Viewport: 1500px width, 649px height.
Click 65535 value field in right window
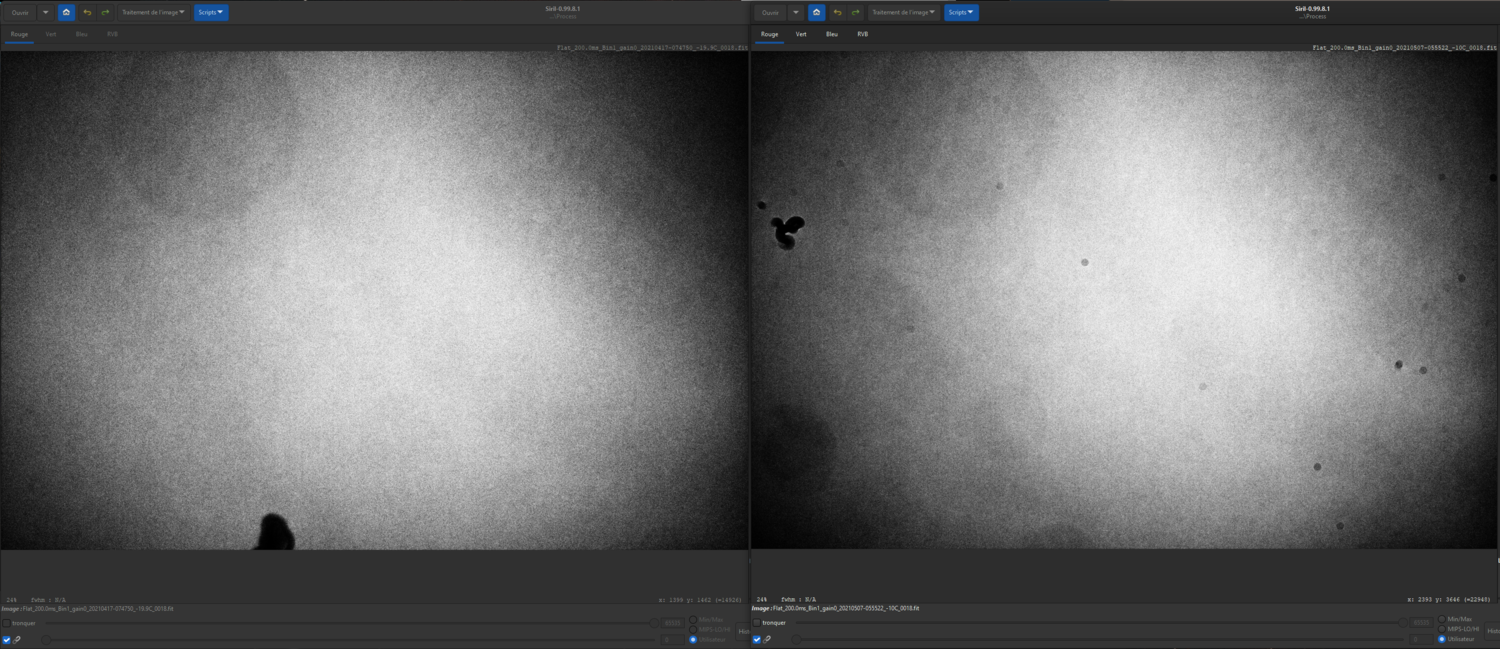pos(1421,623)
